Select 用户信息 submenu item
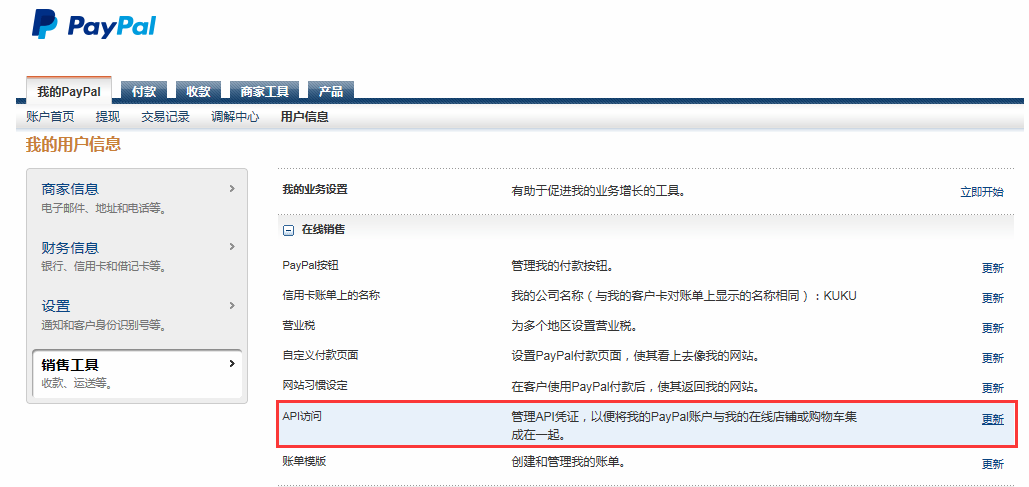Image resolution: width=1029 pixels, height=487 pixels. pos(304,117)
